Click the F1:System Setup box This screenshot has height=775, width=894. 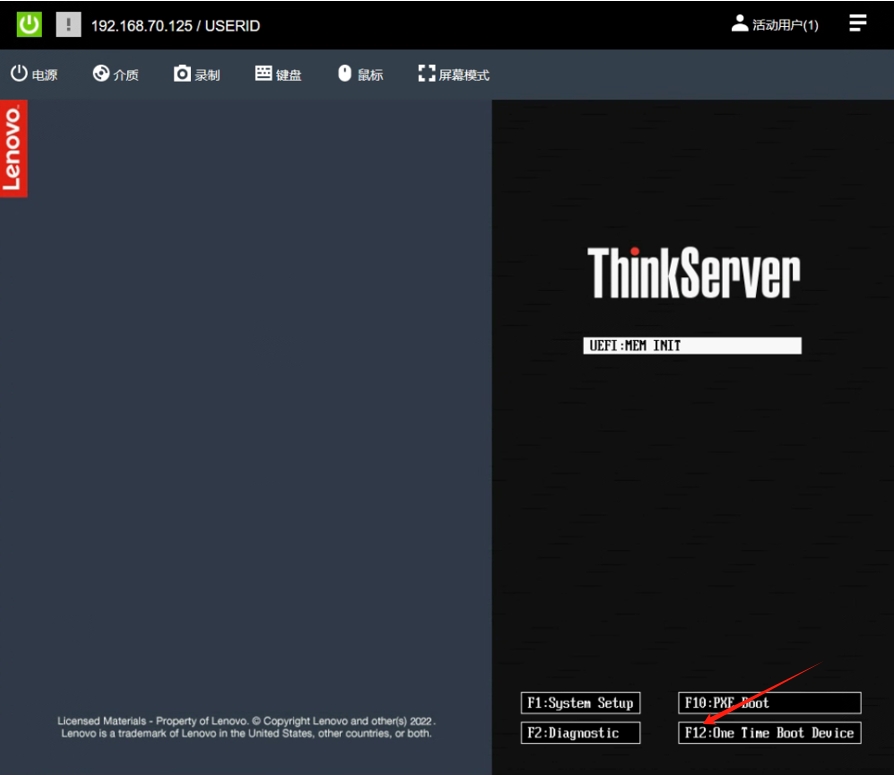click(x=580, y=703)
